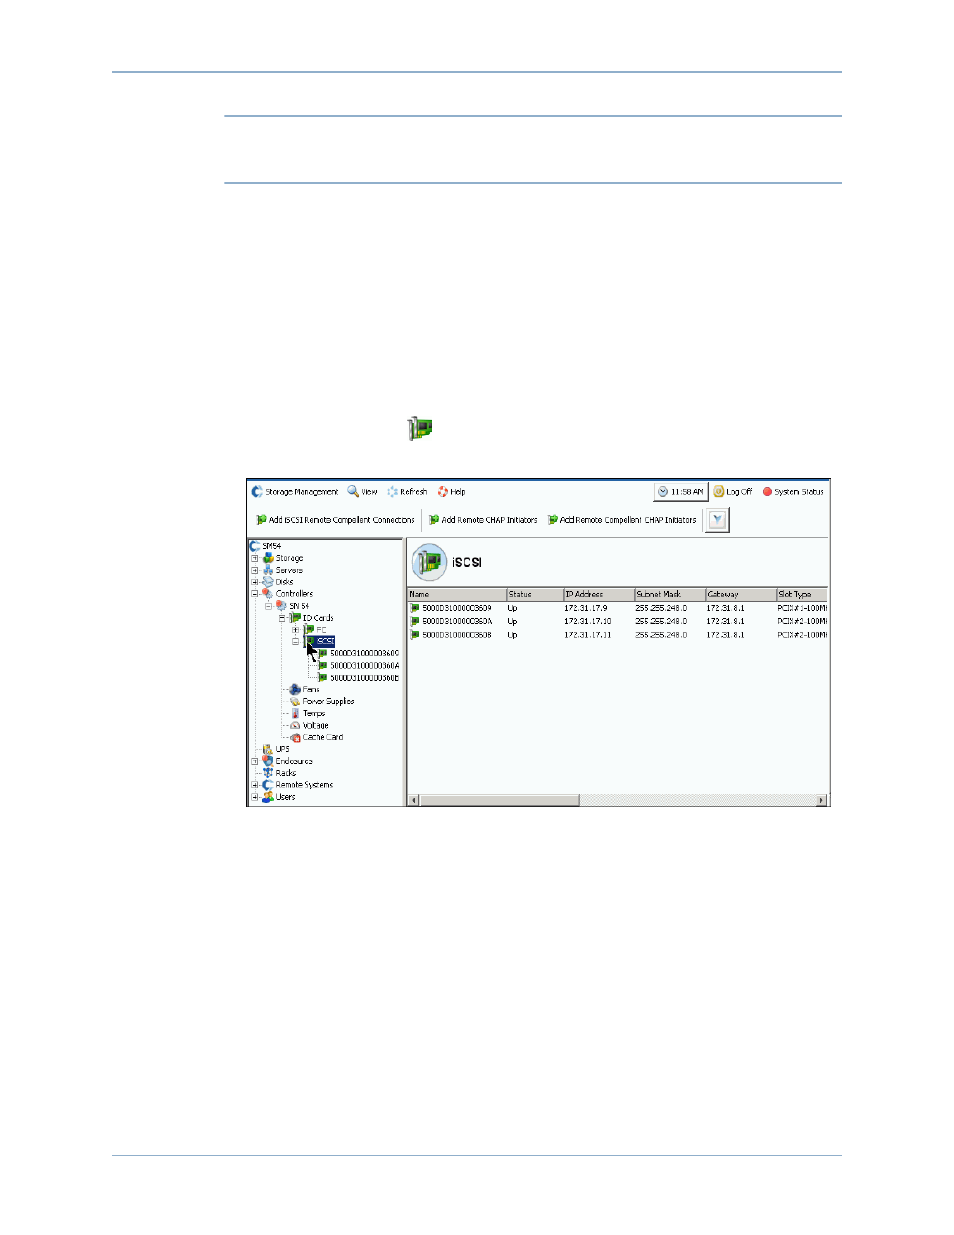Sort table by IP Address column header

pyautogui.click(x=598, y=594)
